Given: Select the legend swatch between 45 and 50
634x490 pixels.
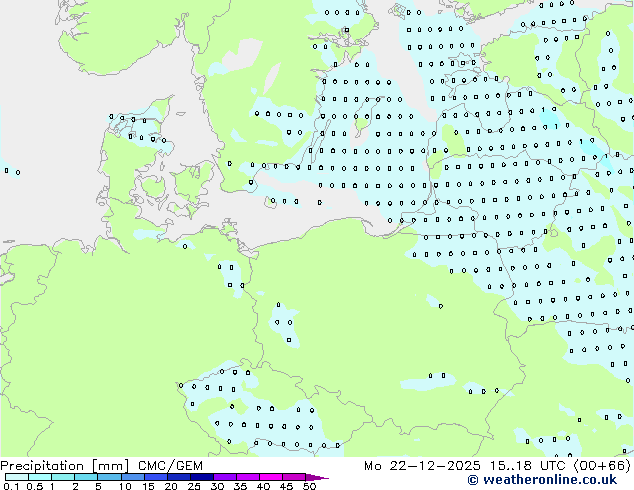Looking at the screenshot, I should [x=294, y=477].
